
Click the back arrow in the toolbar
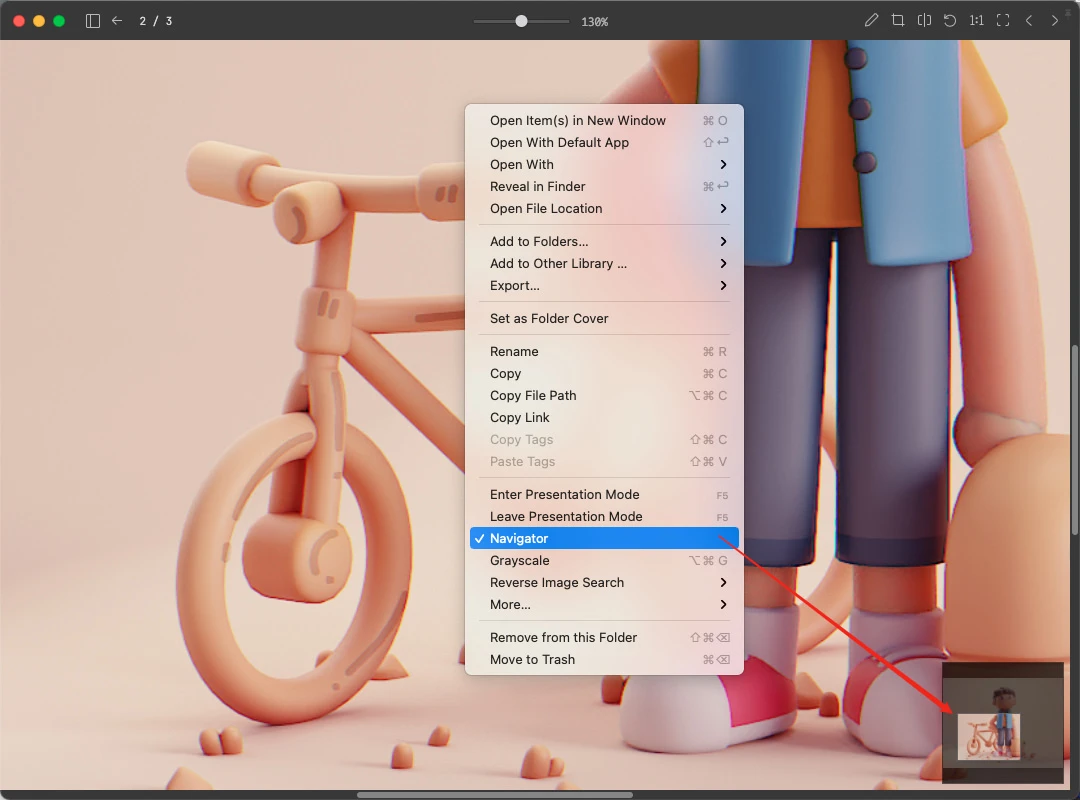click(117, 21)
